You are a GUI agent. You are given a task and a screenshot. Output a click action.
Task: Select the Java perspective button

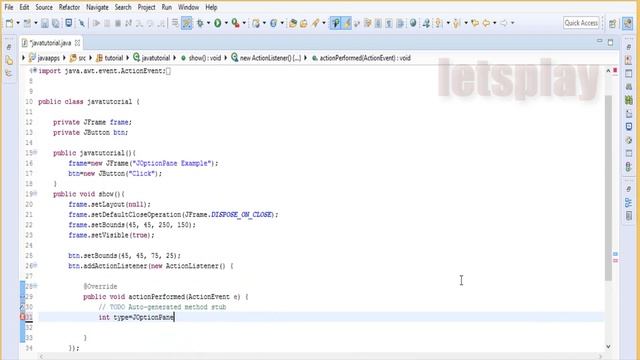[627, 23]
